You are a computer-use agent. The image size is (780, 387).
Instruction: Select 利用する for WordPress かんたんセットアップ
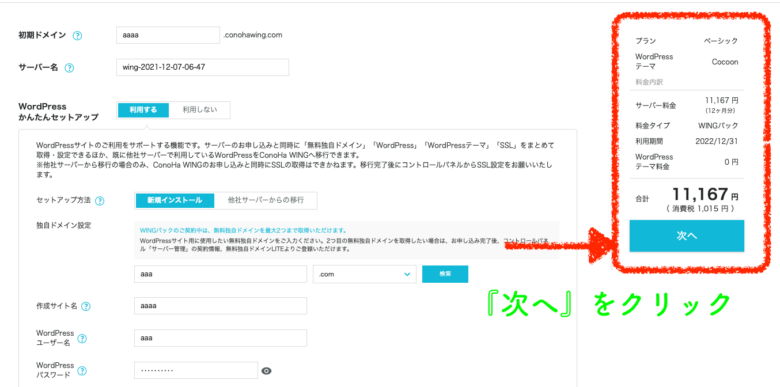tap(143, 110)
